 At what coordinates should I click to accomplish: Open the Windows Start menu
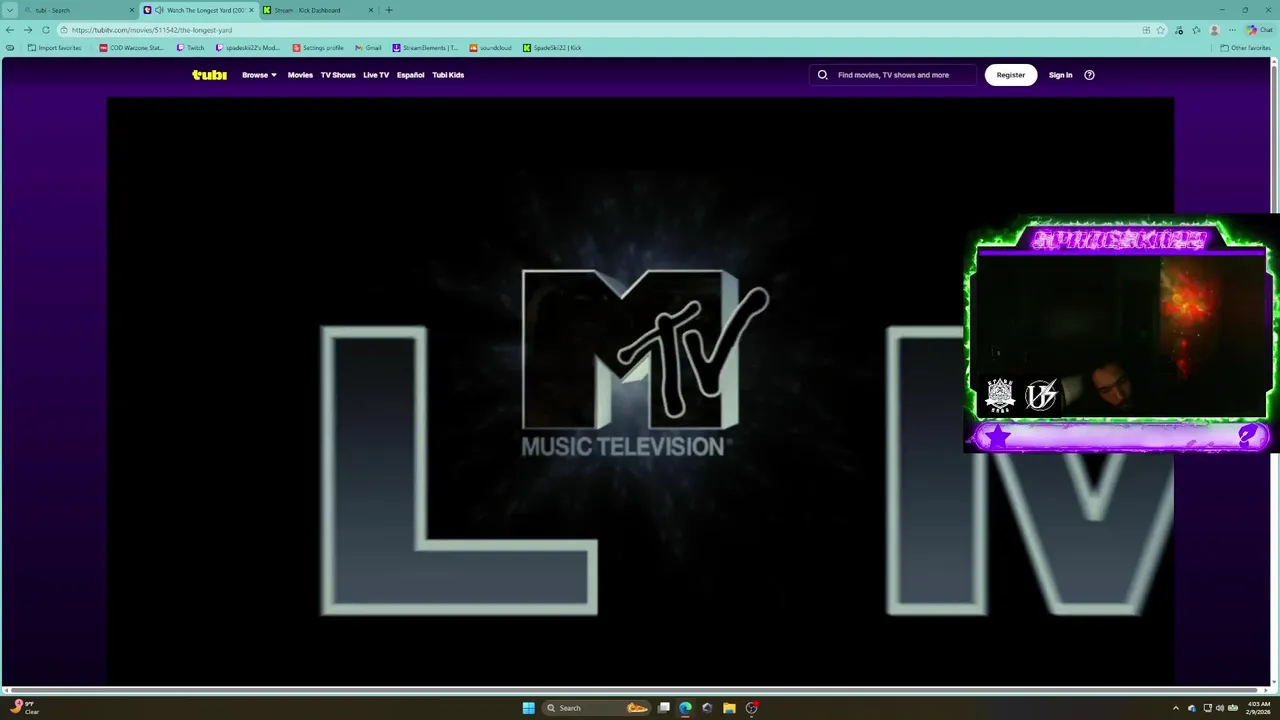click(528, 708)
